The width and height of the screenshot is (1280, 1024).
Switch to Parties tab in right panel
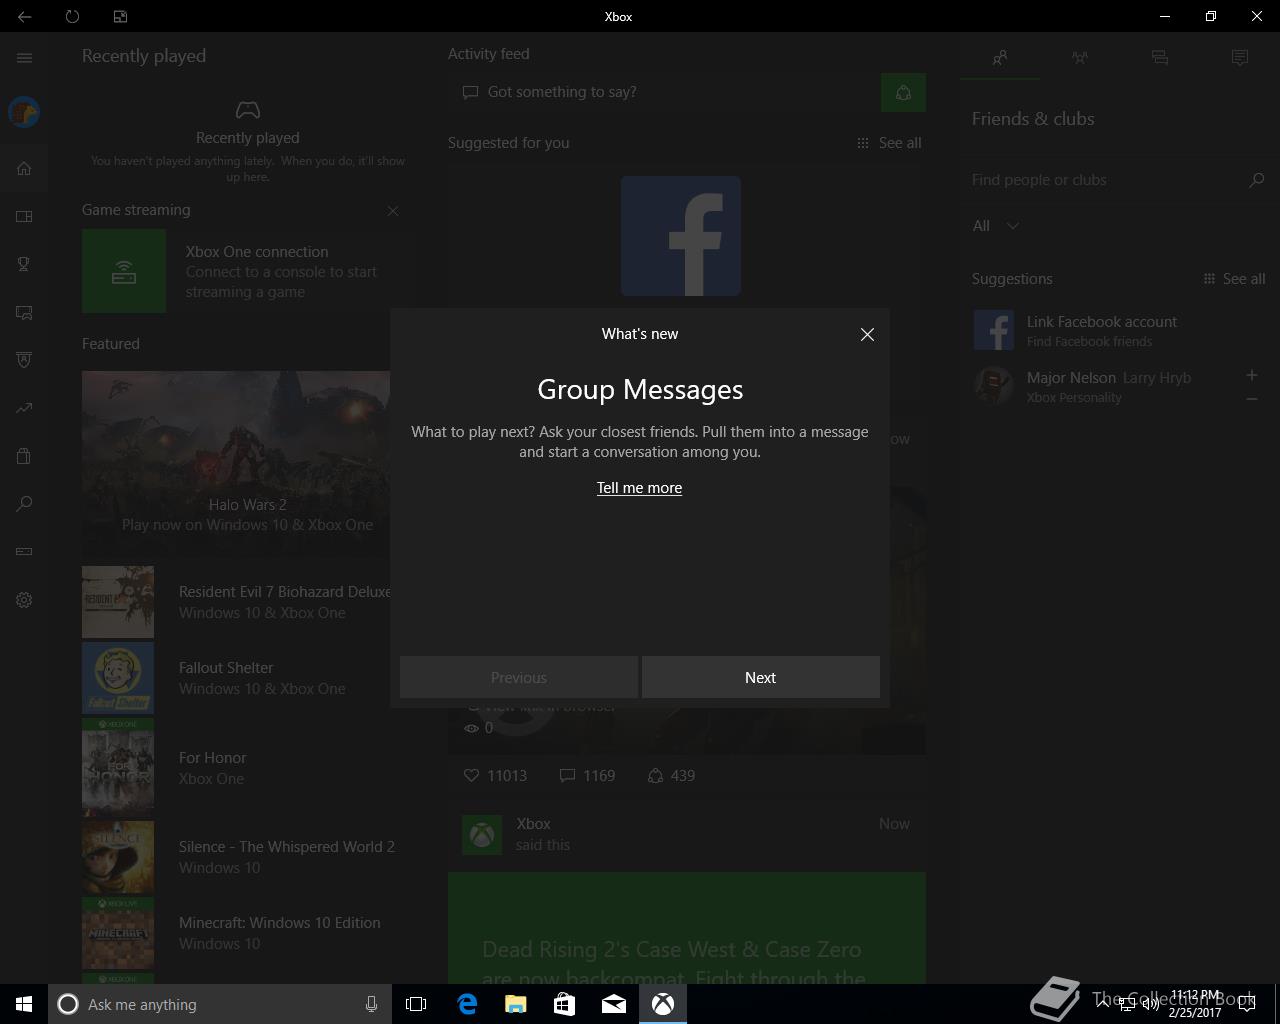pos(1080,58)
